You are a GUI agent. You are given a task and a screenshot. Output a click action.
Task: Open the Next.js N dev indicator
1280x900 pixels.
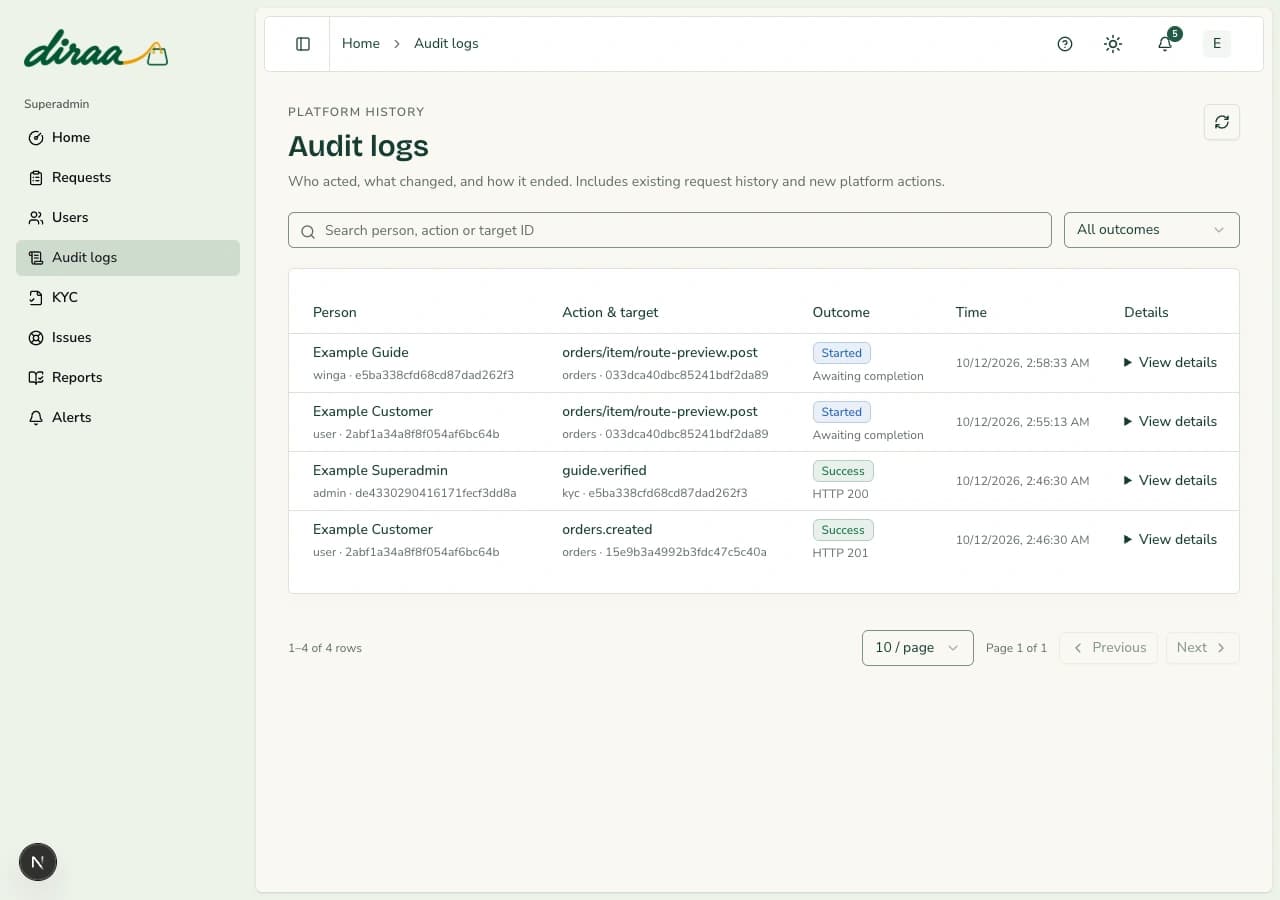click(x=38, y=862)
